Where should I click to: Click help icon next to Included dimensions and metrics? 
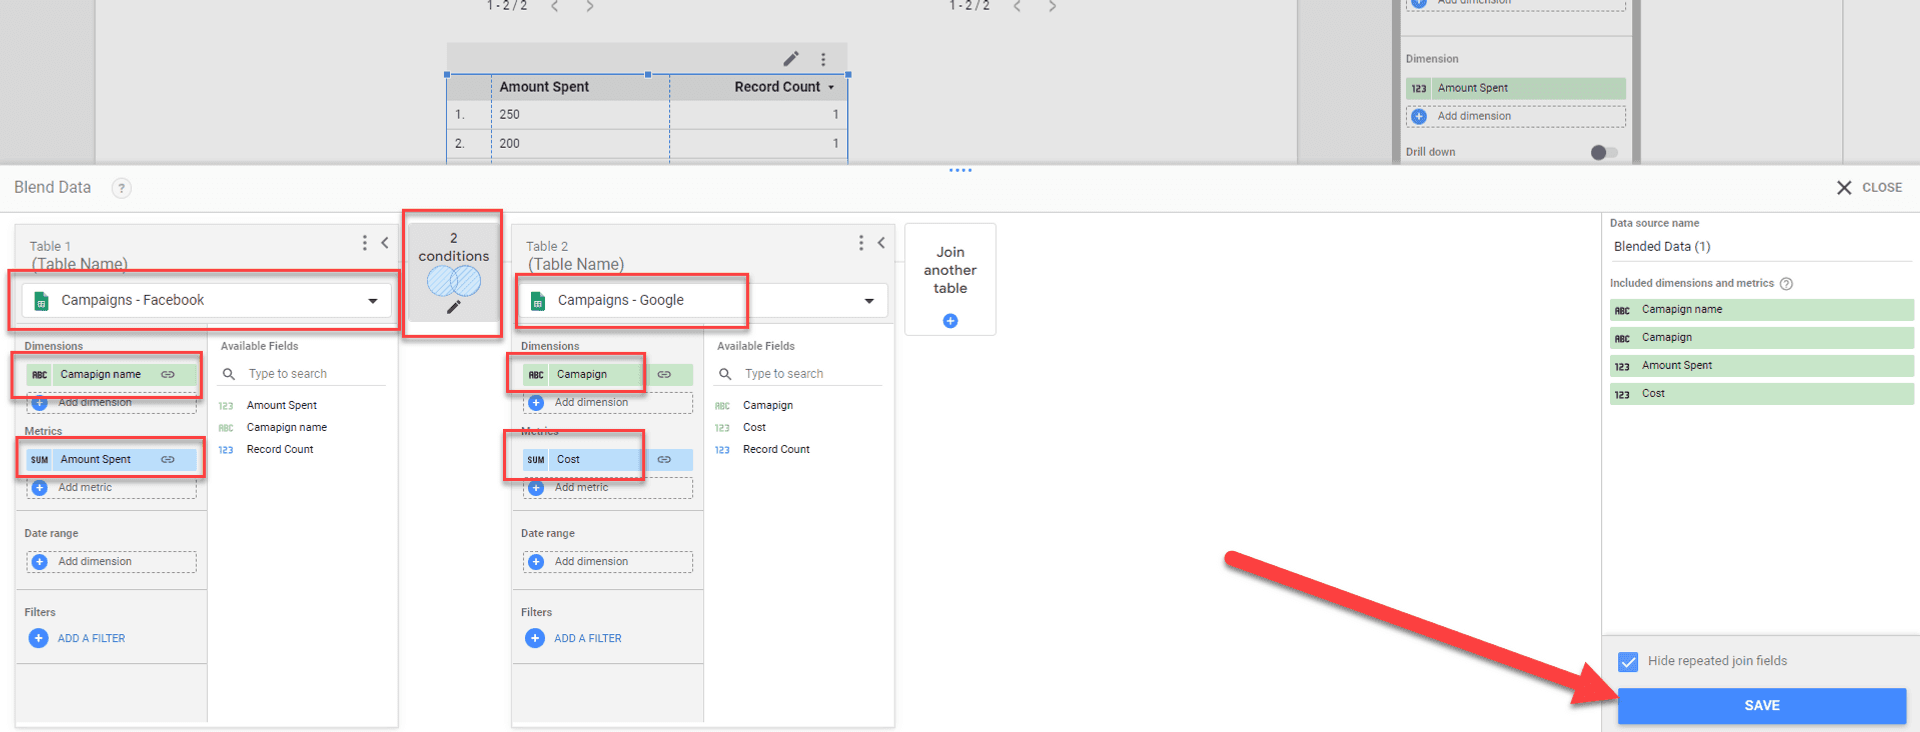click(1786, 284)
